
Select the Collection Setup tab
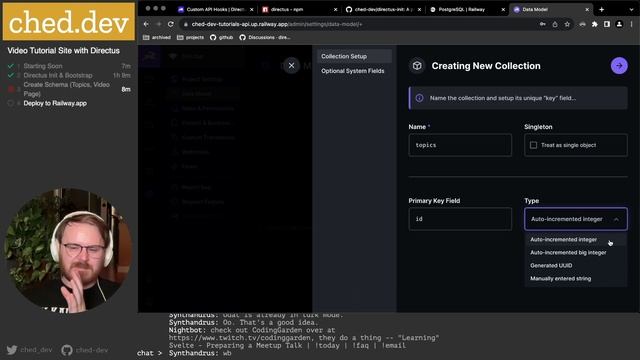354,56
